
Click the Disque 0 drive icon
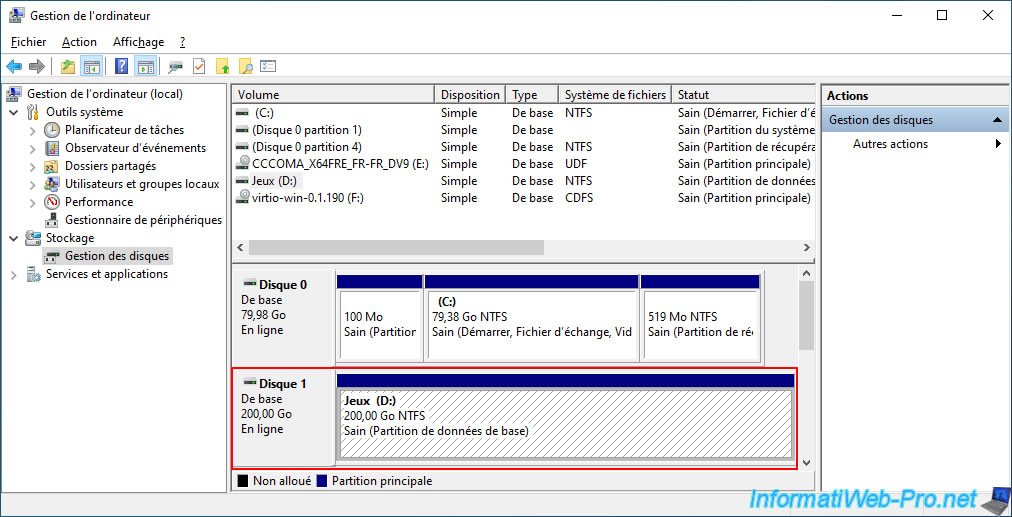tap(249, 284)
